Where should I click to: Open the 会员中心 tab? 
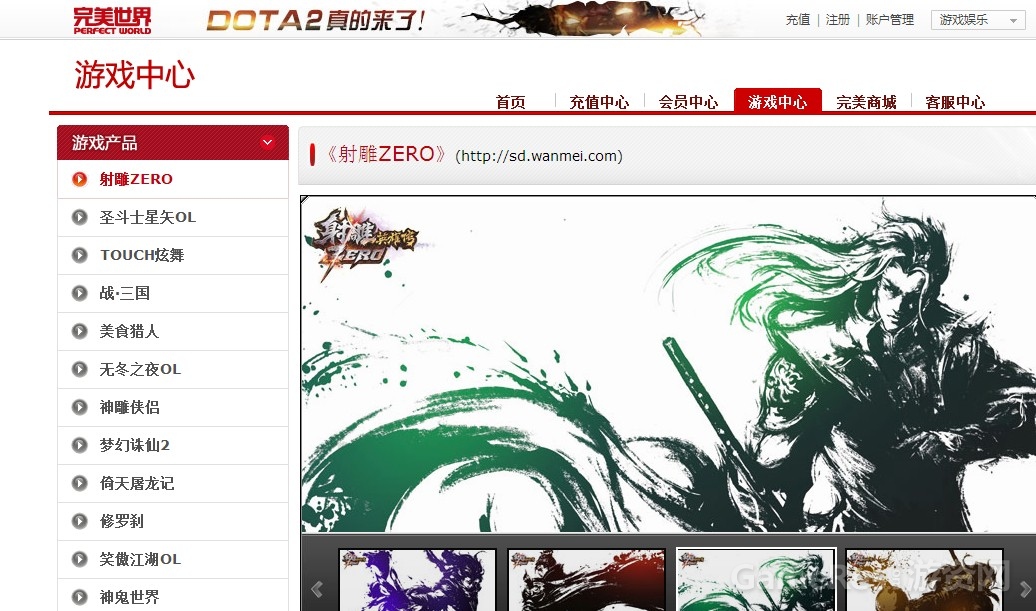[x=688, y=102]
